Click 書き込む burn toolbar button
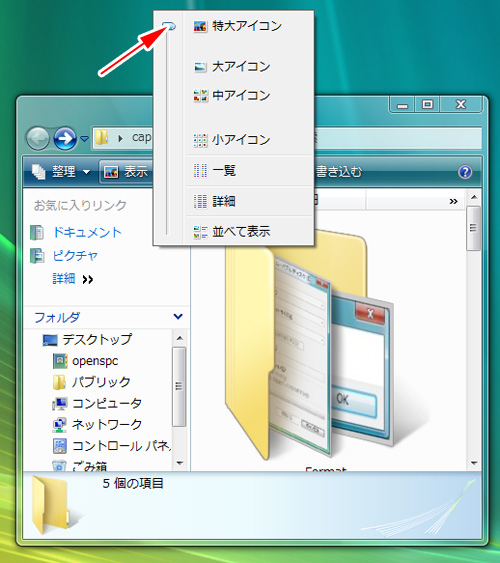The image size is (500, 563). pos(339,172)
